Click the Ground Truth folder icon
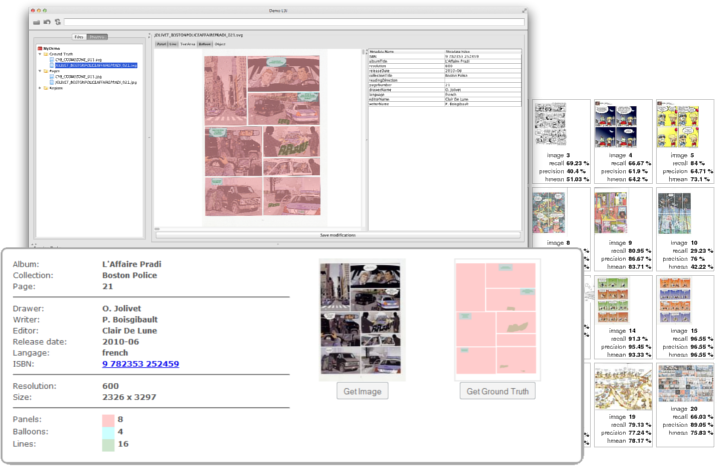The image size is (717, 466). [46, 54]
